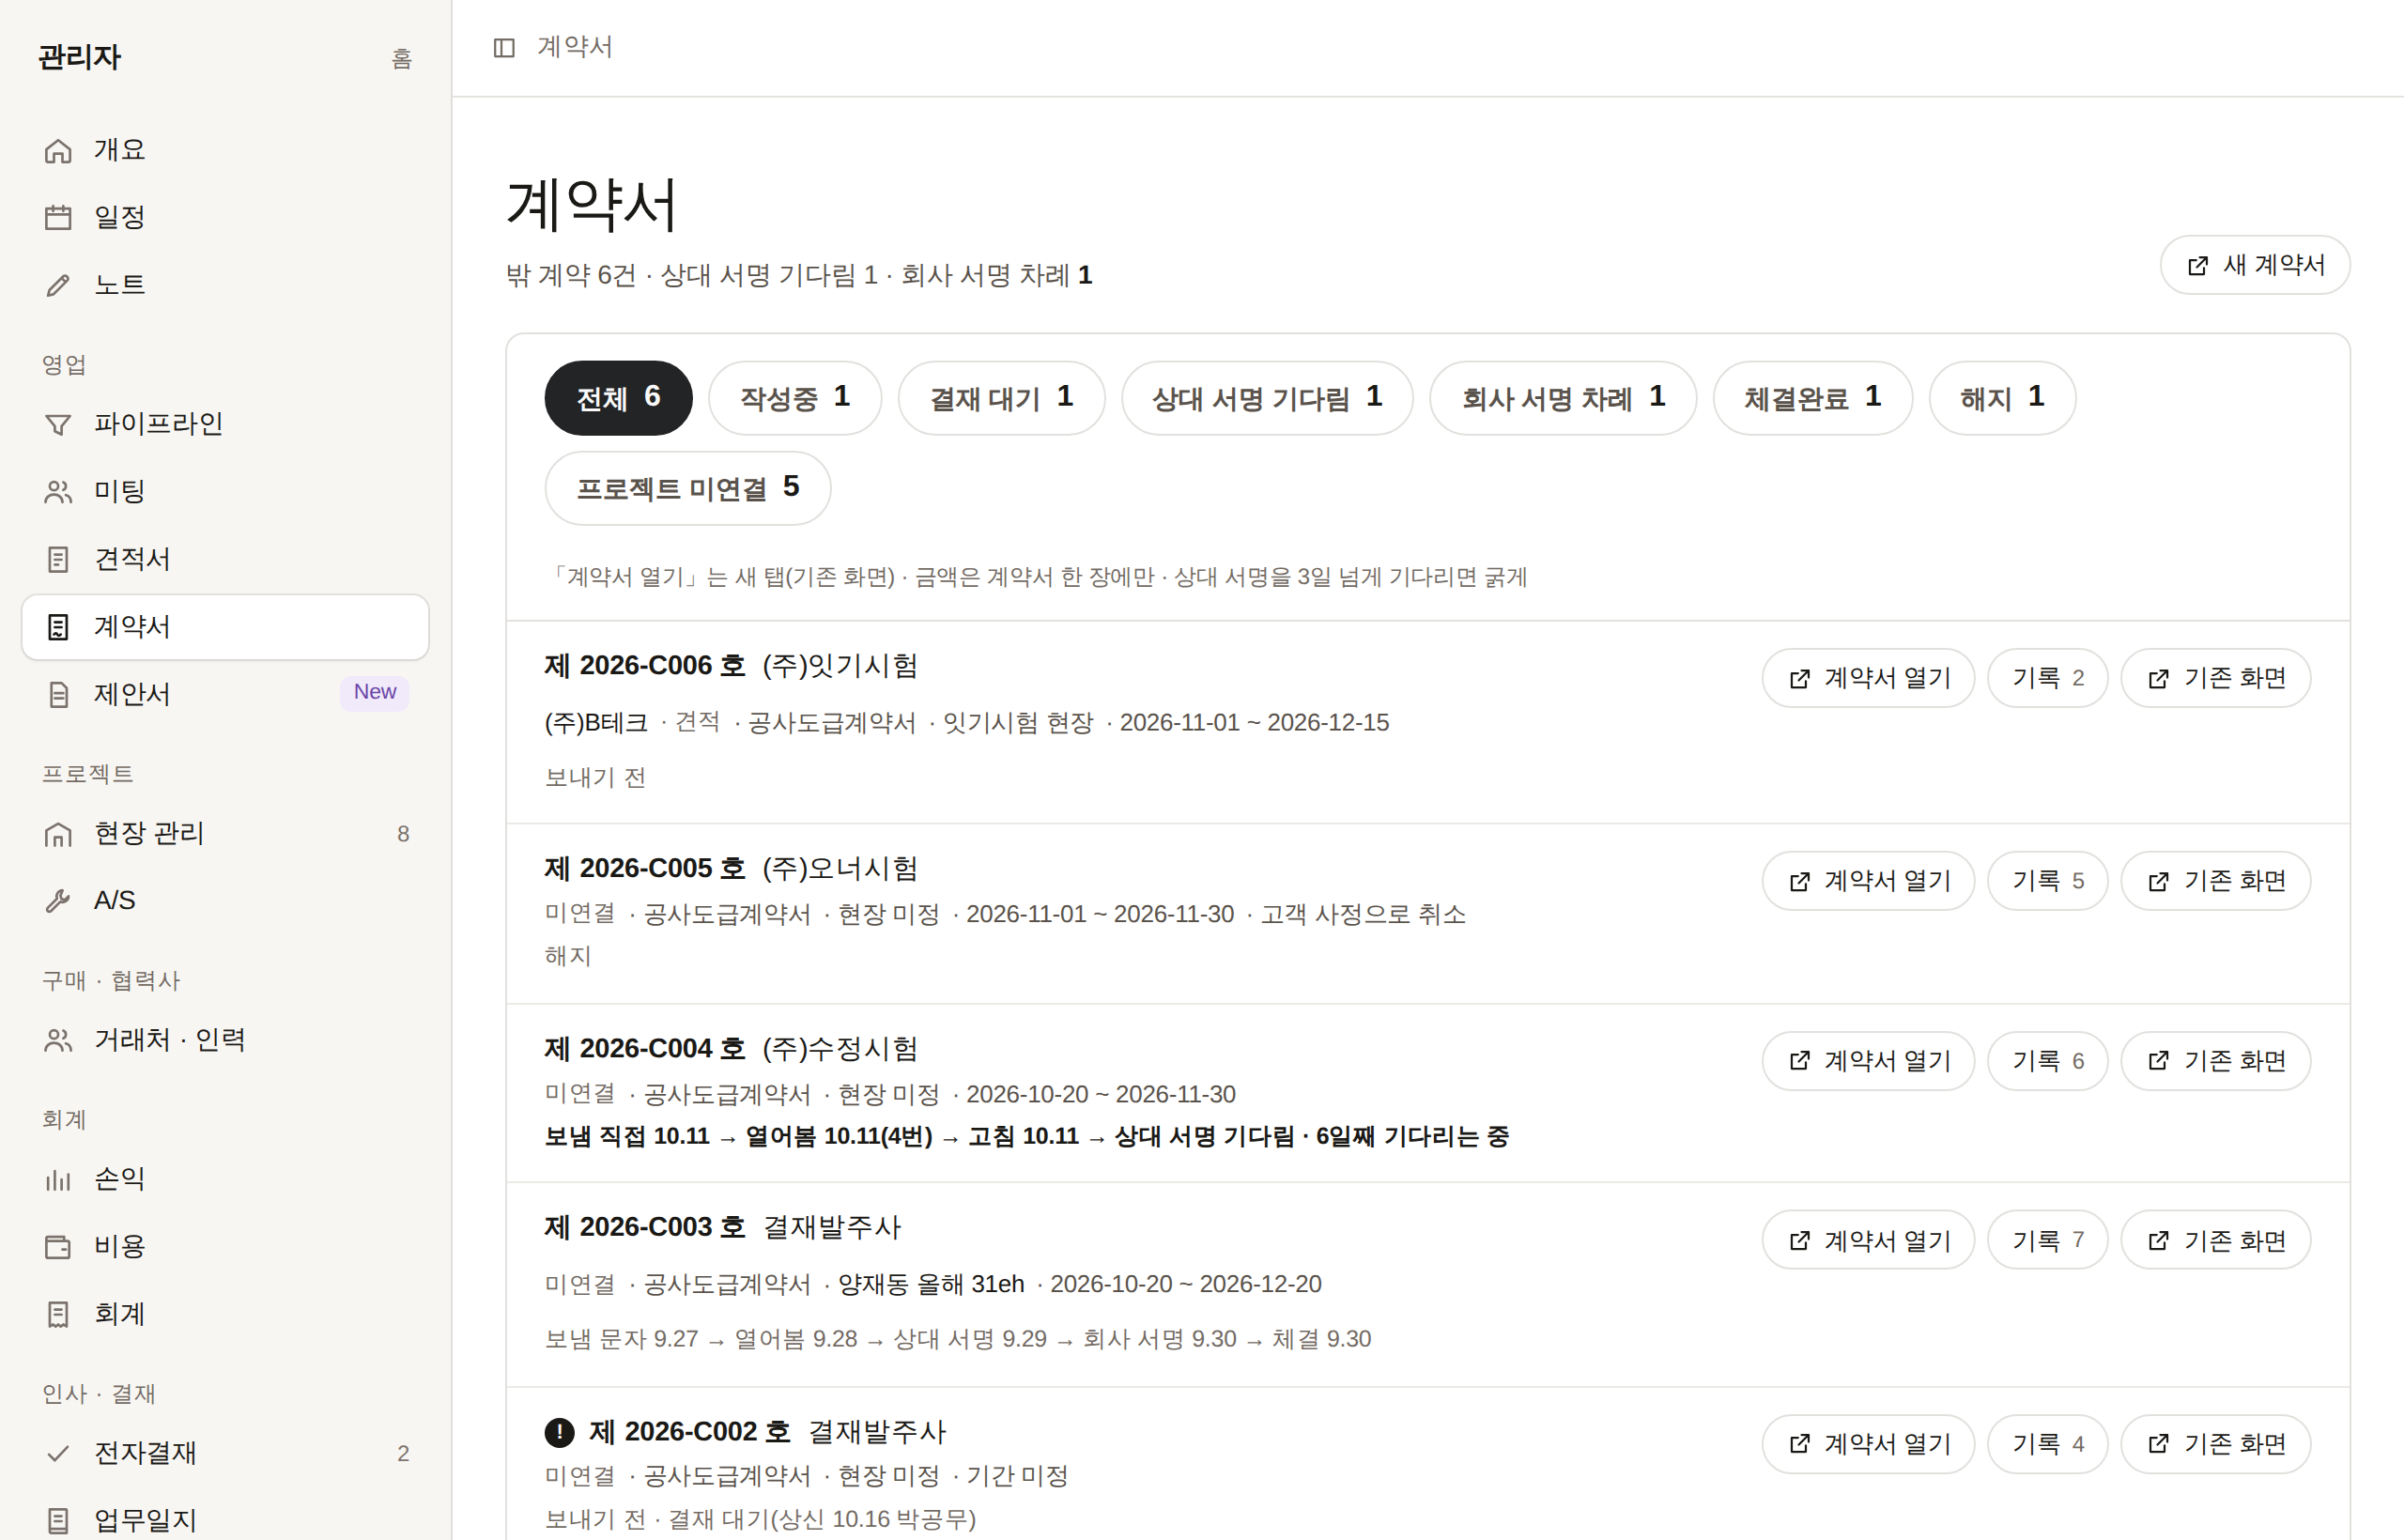Open the 현장 관리 icon
This screenshot has width=2404, height=1540.
tap(58, 833)
